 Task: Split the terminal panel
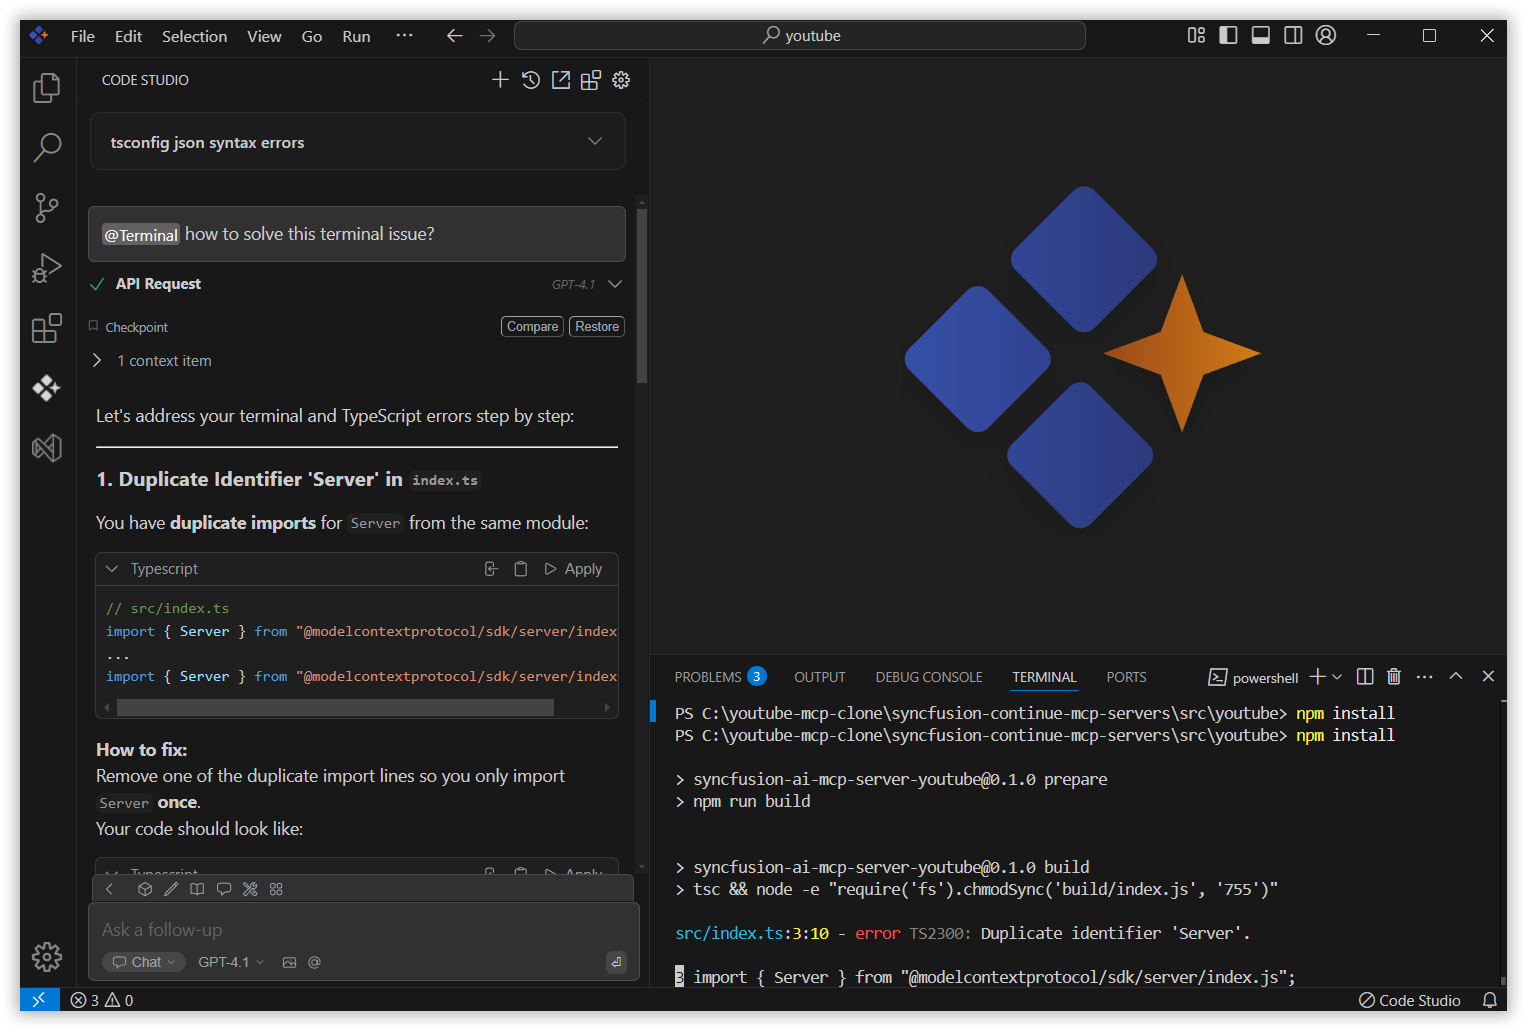tap(1365, 677)
